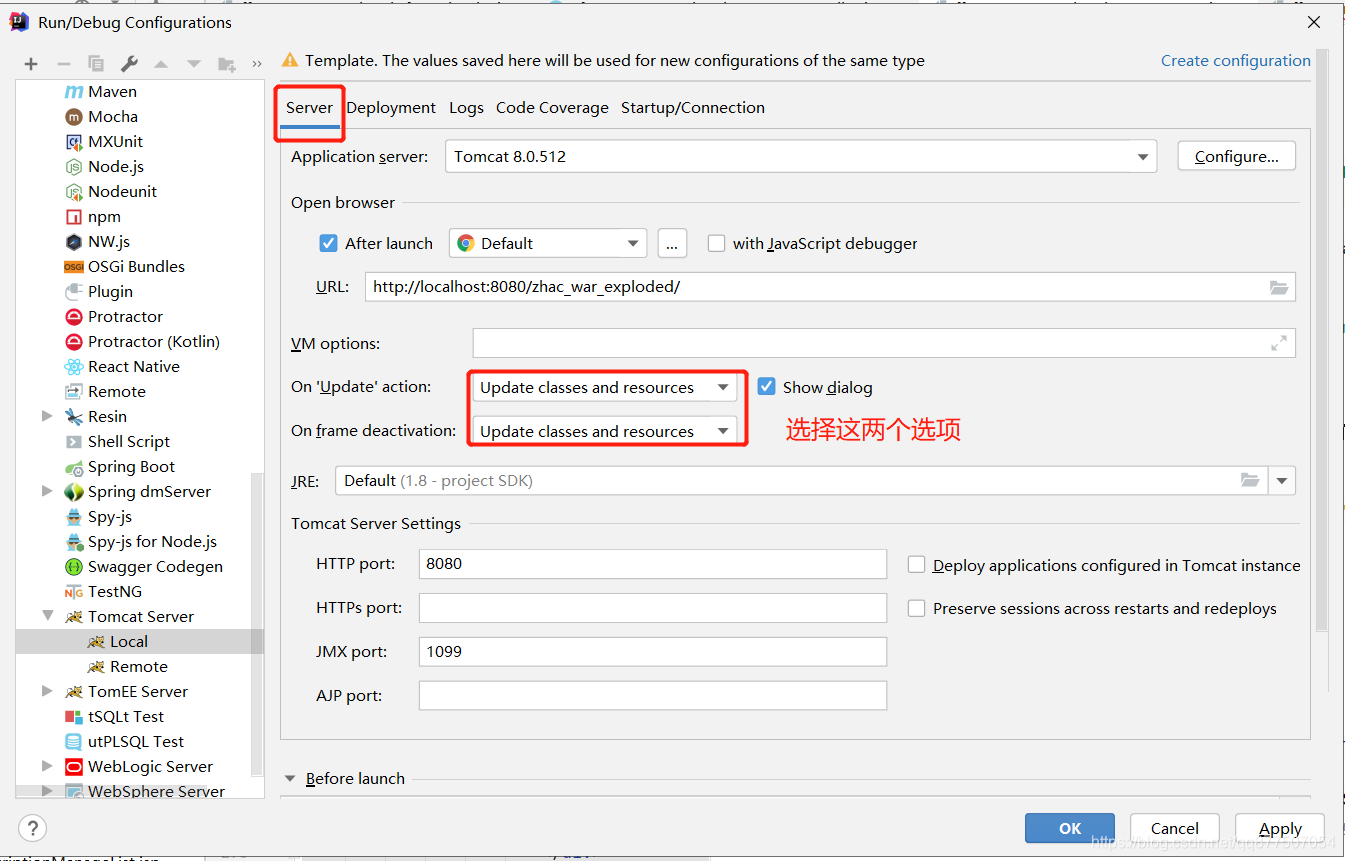Screen dimensions: 1345x861
Task: Click the AJP port field
Action: [652, 695]
